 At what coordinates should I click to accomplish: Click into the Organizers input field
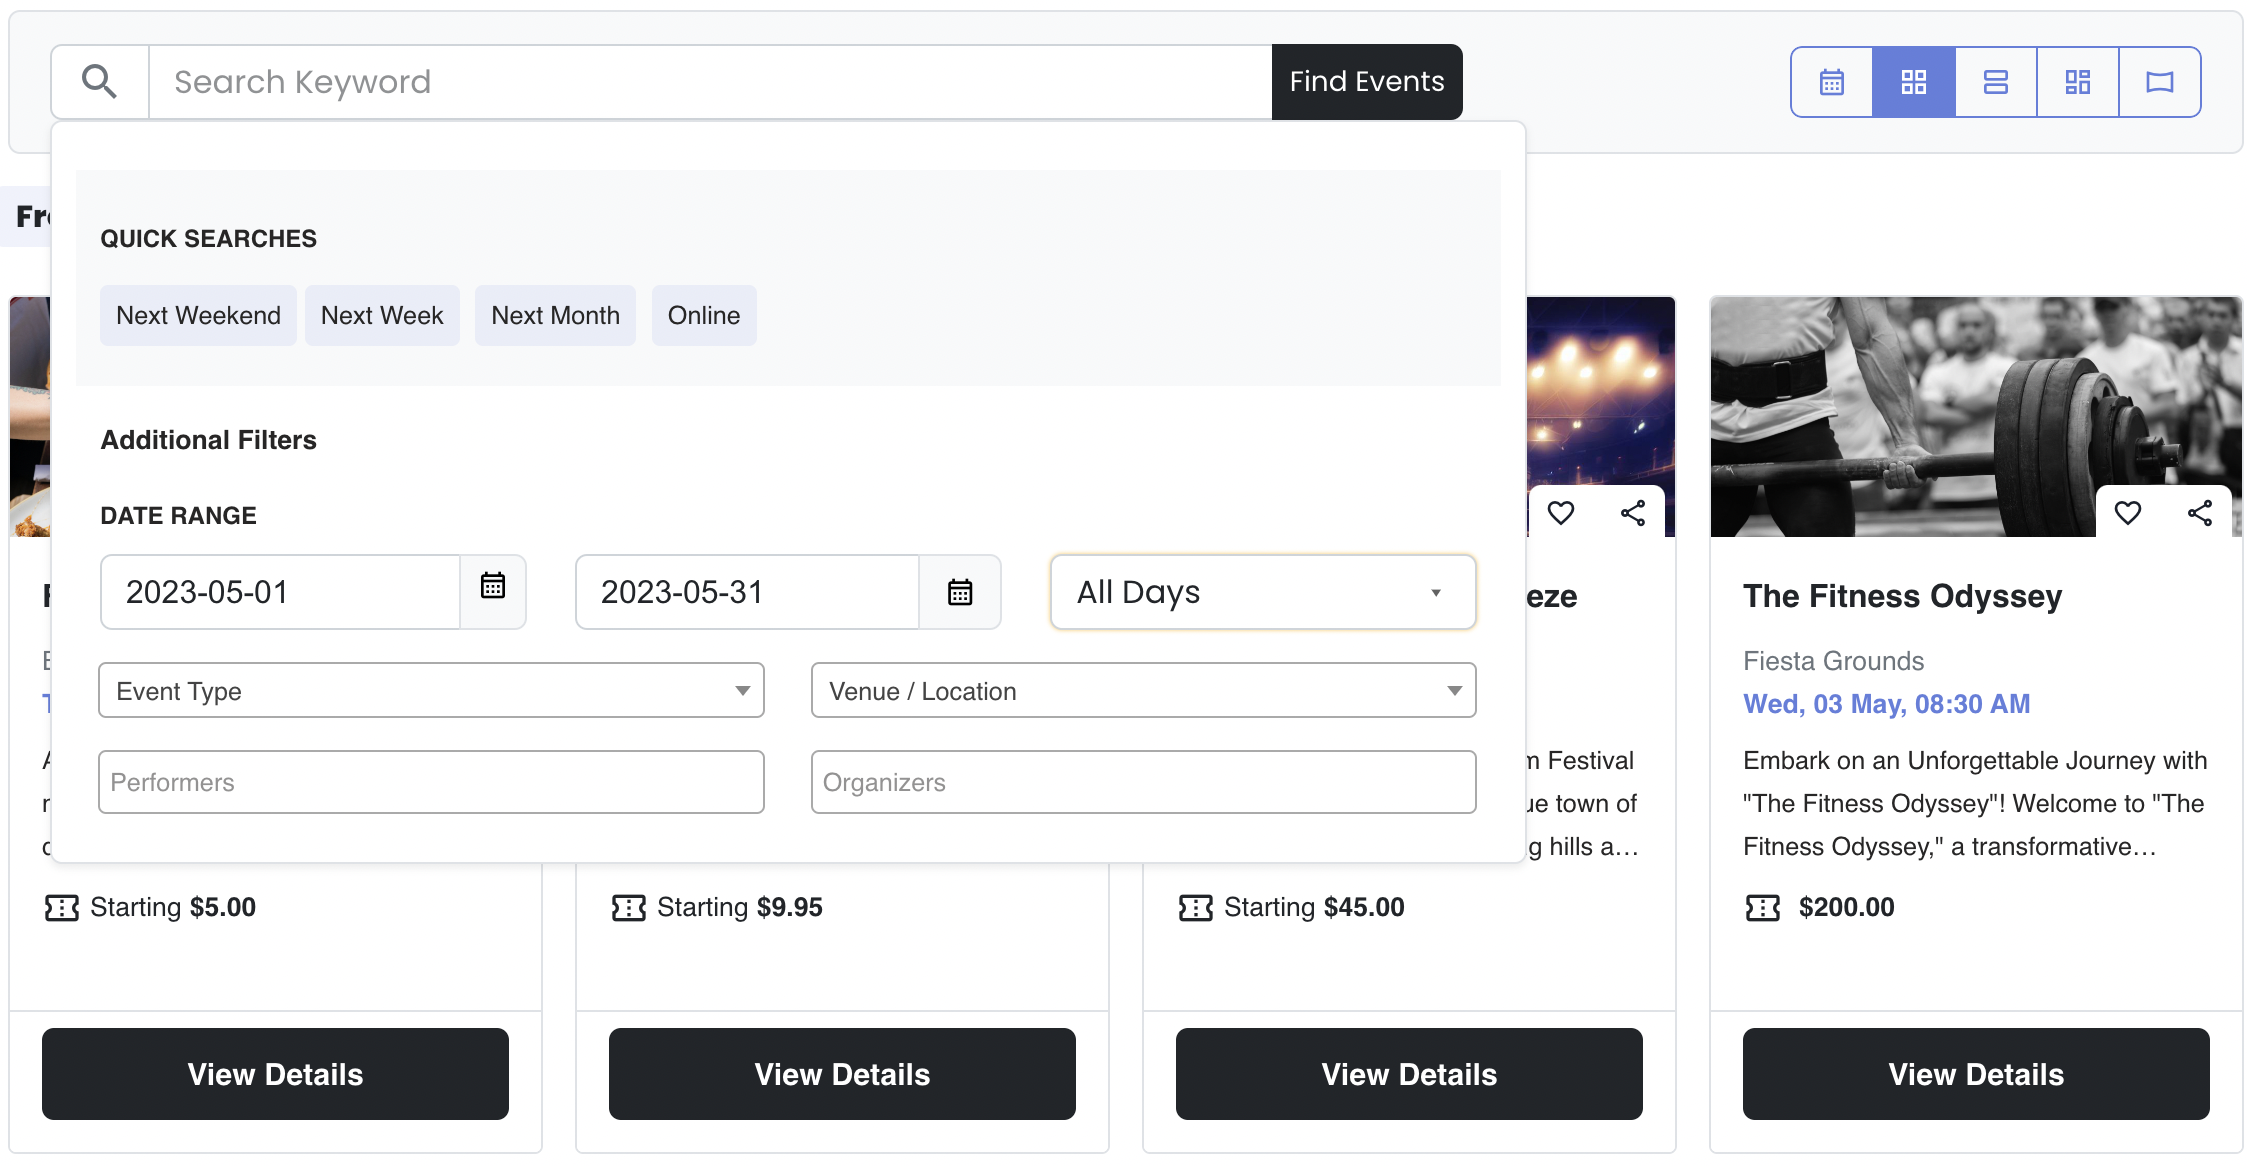point(1144,781)
